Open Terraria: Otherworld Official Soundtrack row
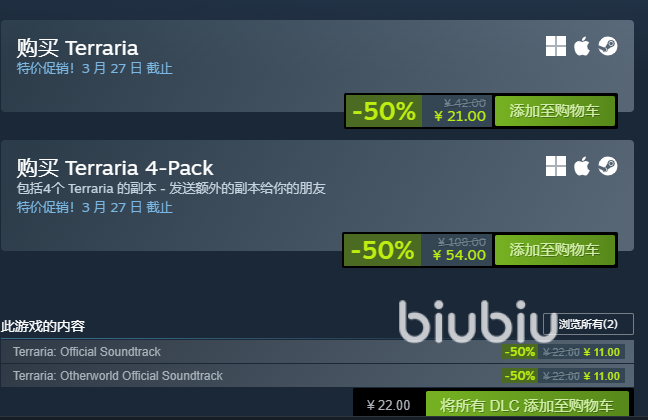Screen dimensions: 648x420 [317, 376]
